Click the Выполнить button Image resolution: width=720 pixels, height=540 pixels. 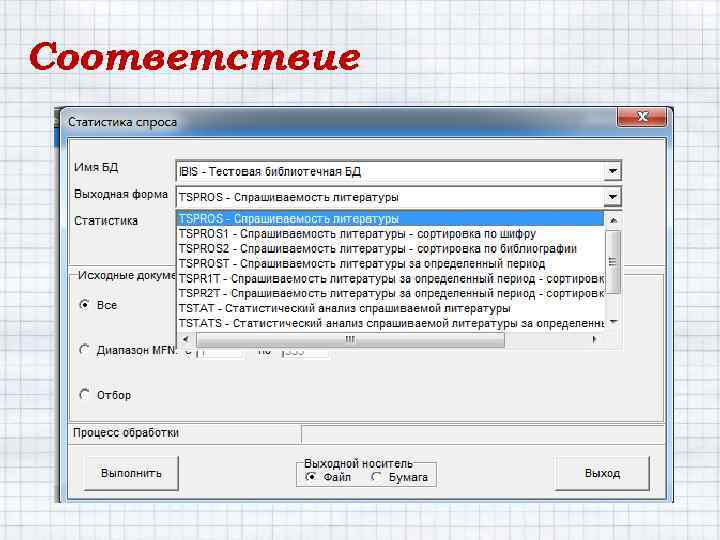131,473
